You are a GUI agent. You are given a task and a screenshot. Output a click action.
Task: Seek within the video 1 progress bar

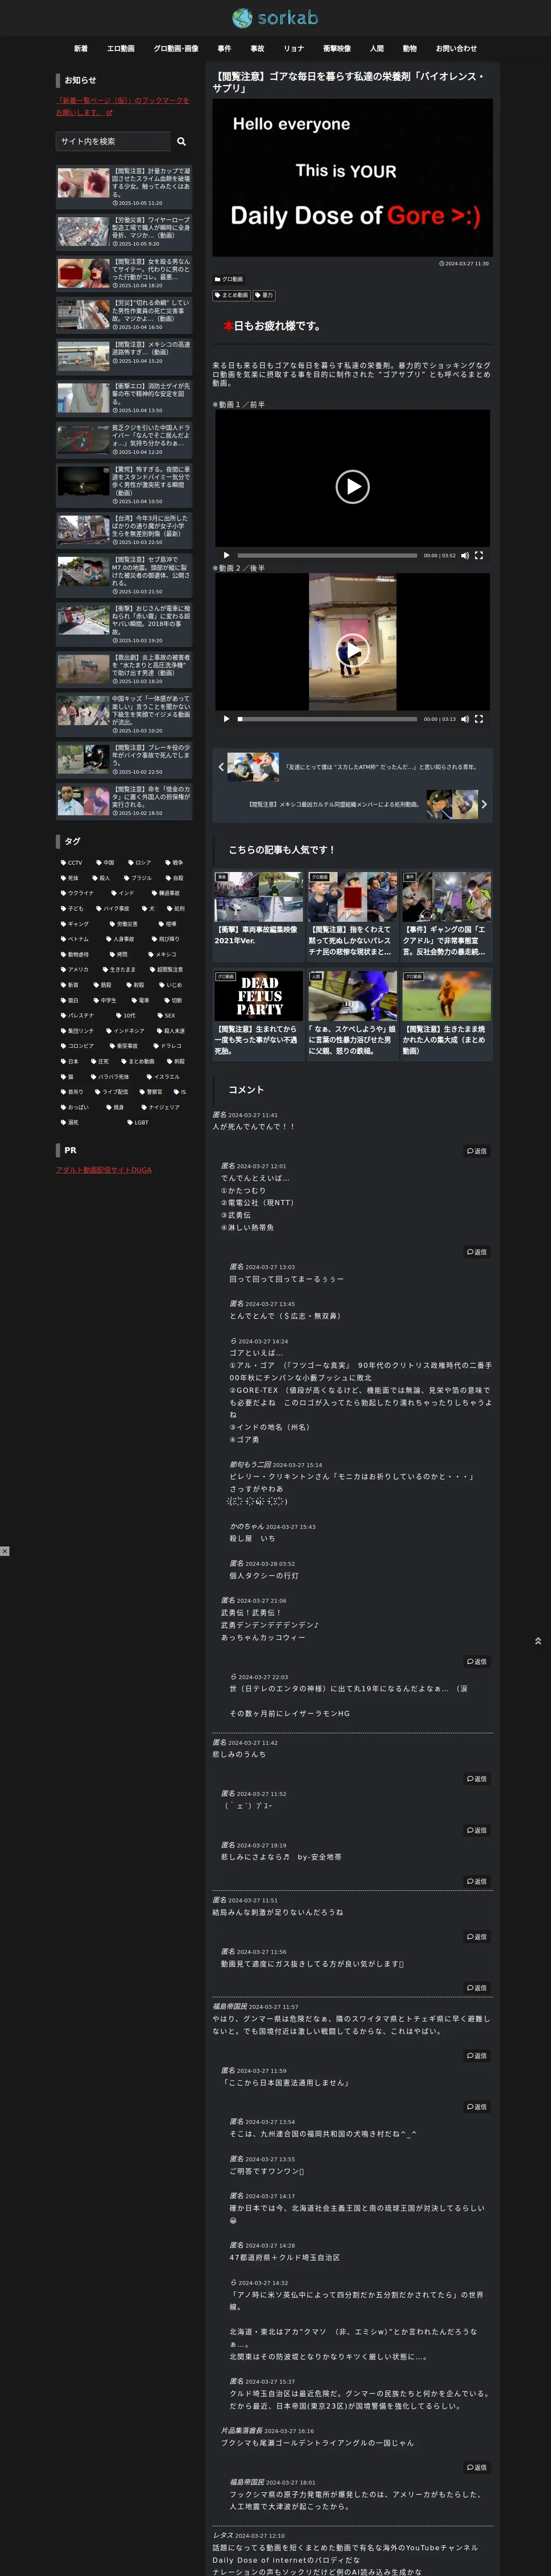pos(327,555)
